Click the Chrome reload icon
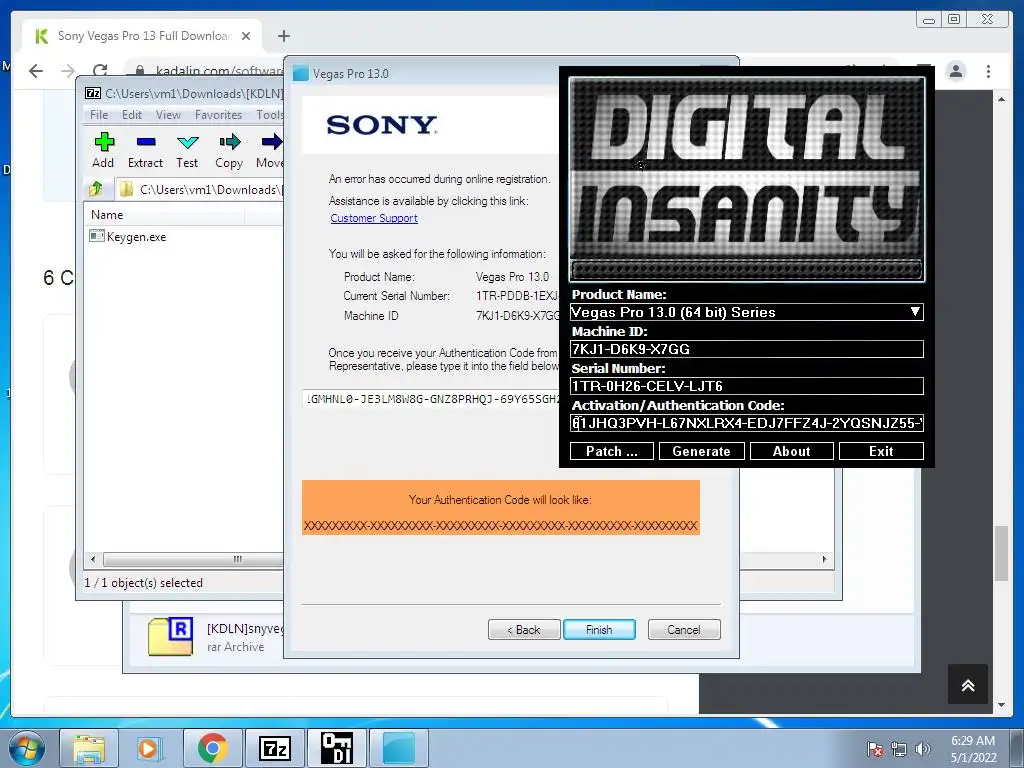This screenshot has width=1024, height=768. (x=100, y=71)
